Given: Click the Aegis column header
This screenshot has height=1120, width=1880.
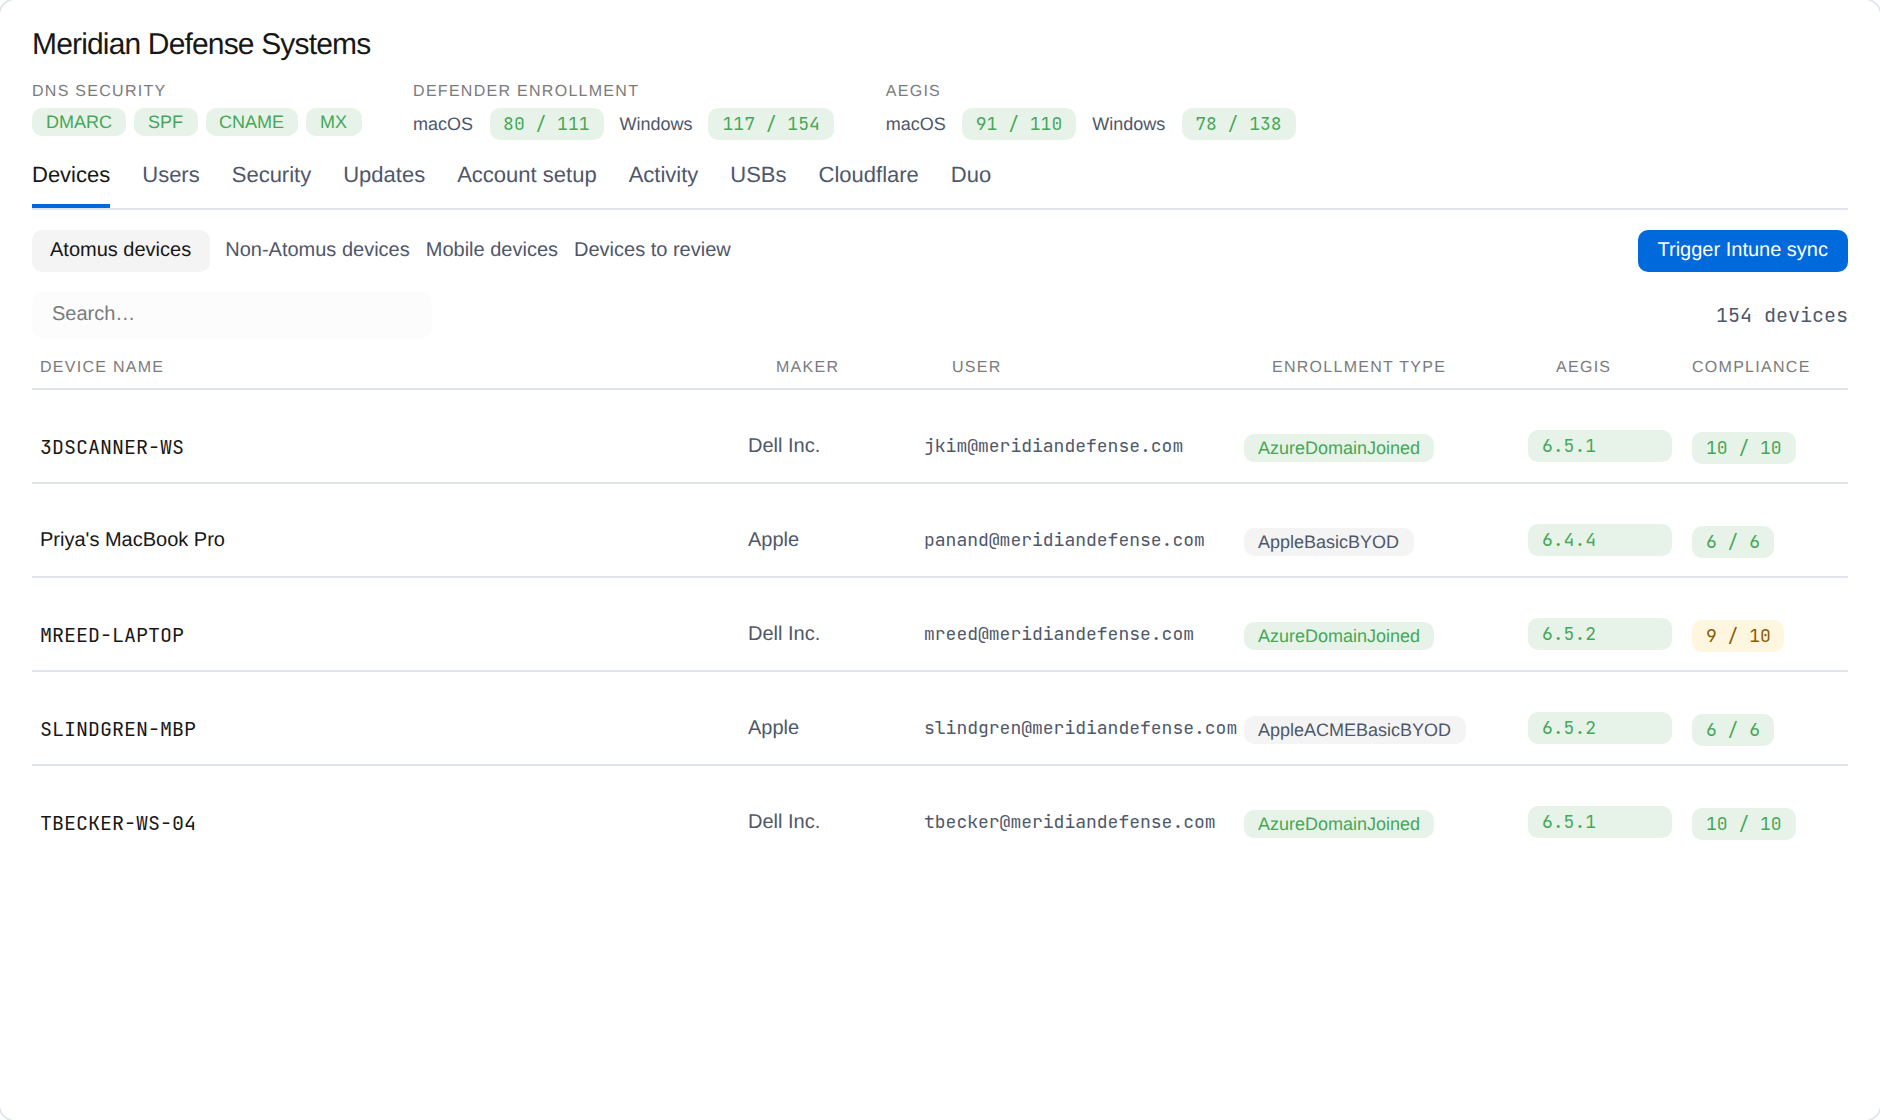Looking at the screenshot, I should tap(1583, 367).
